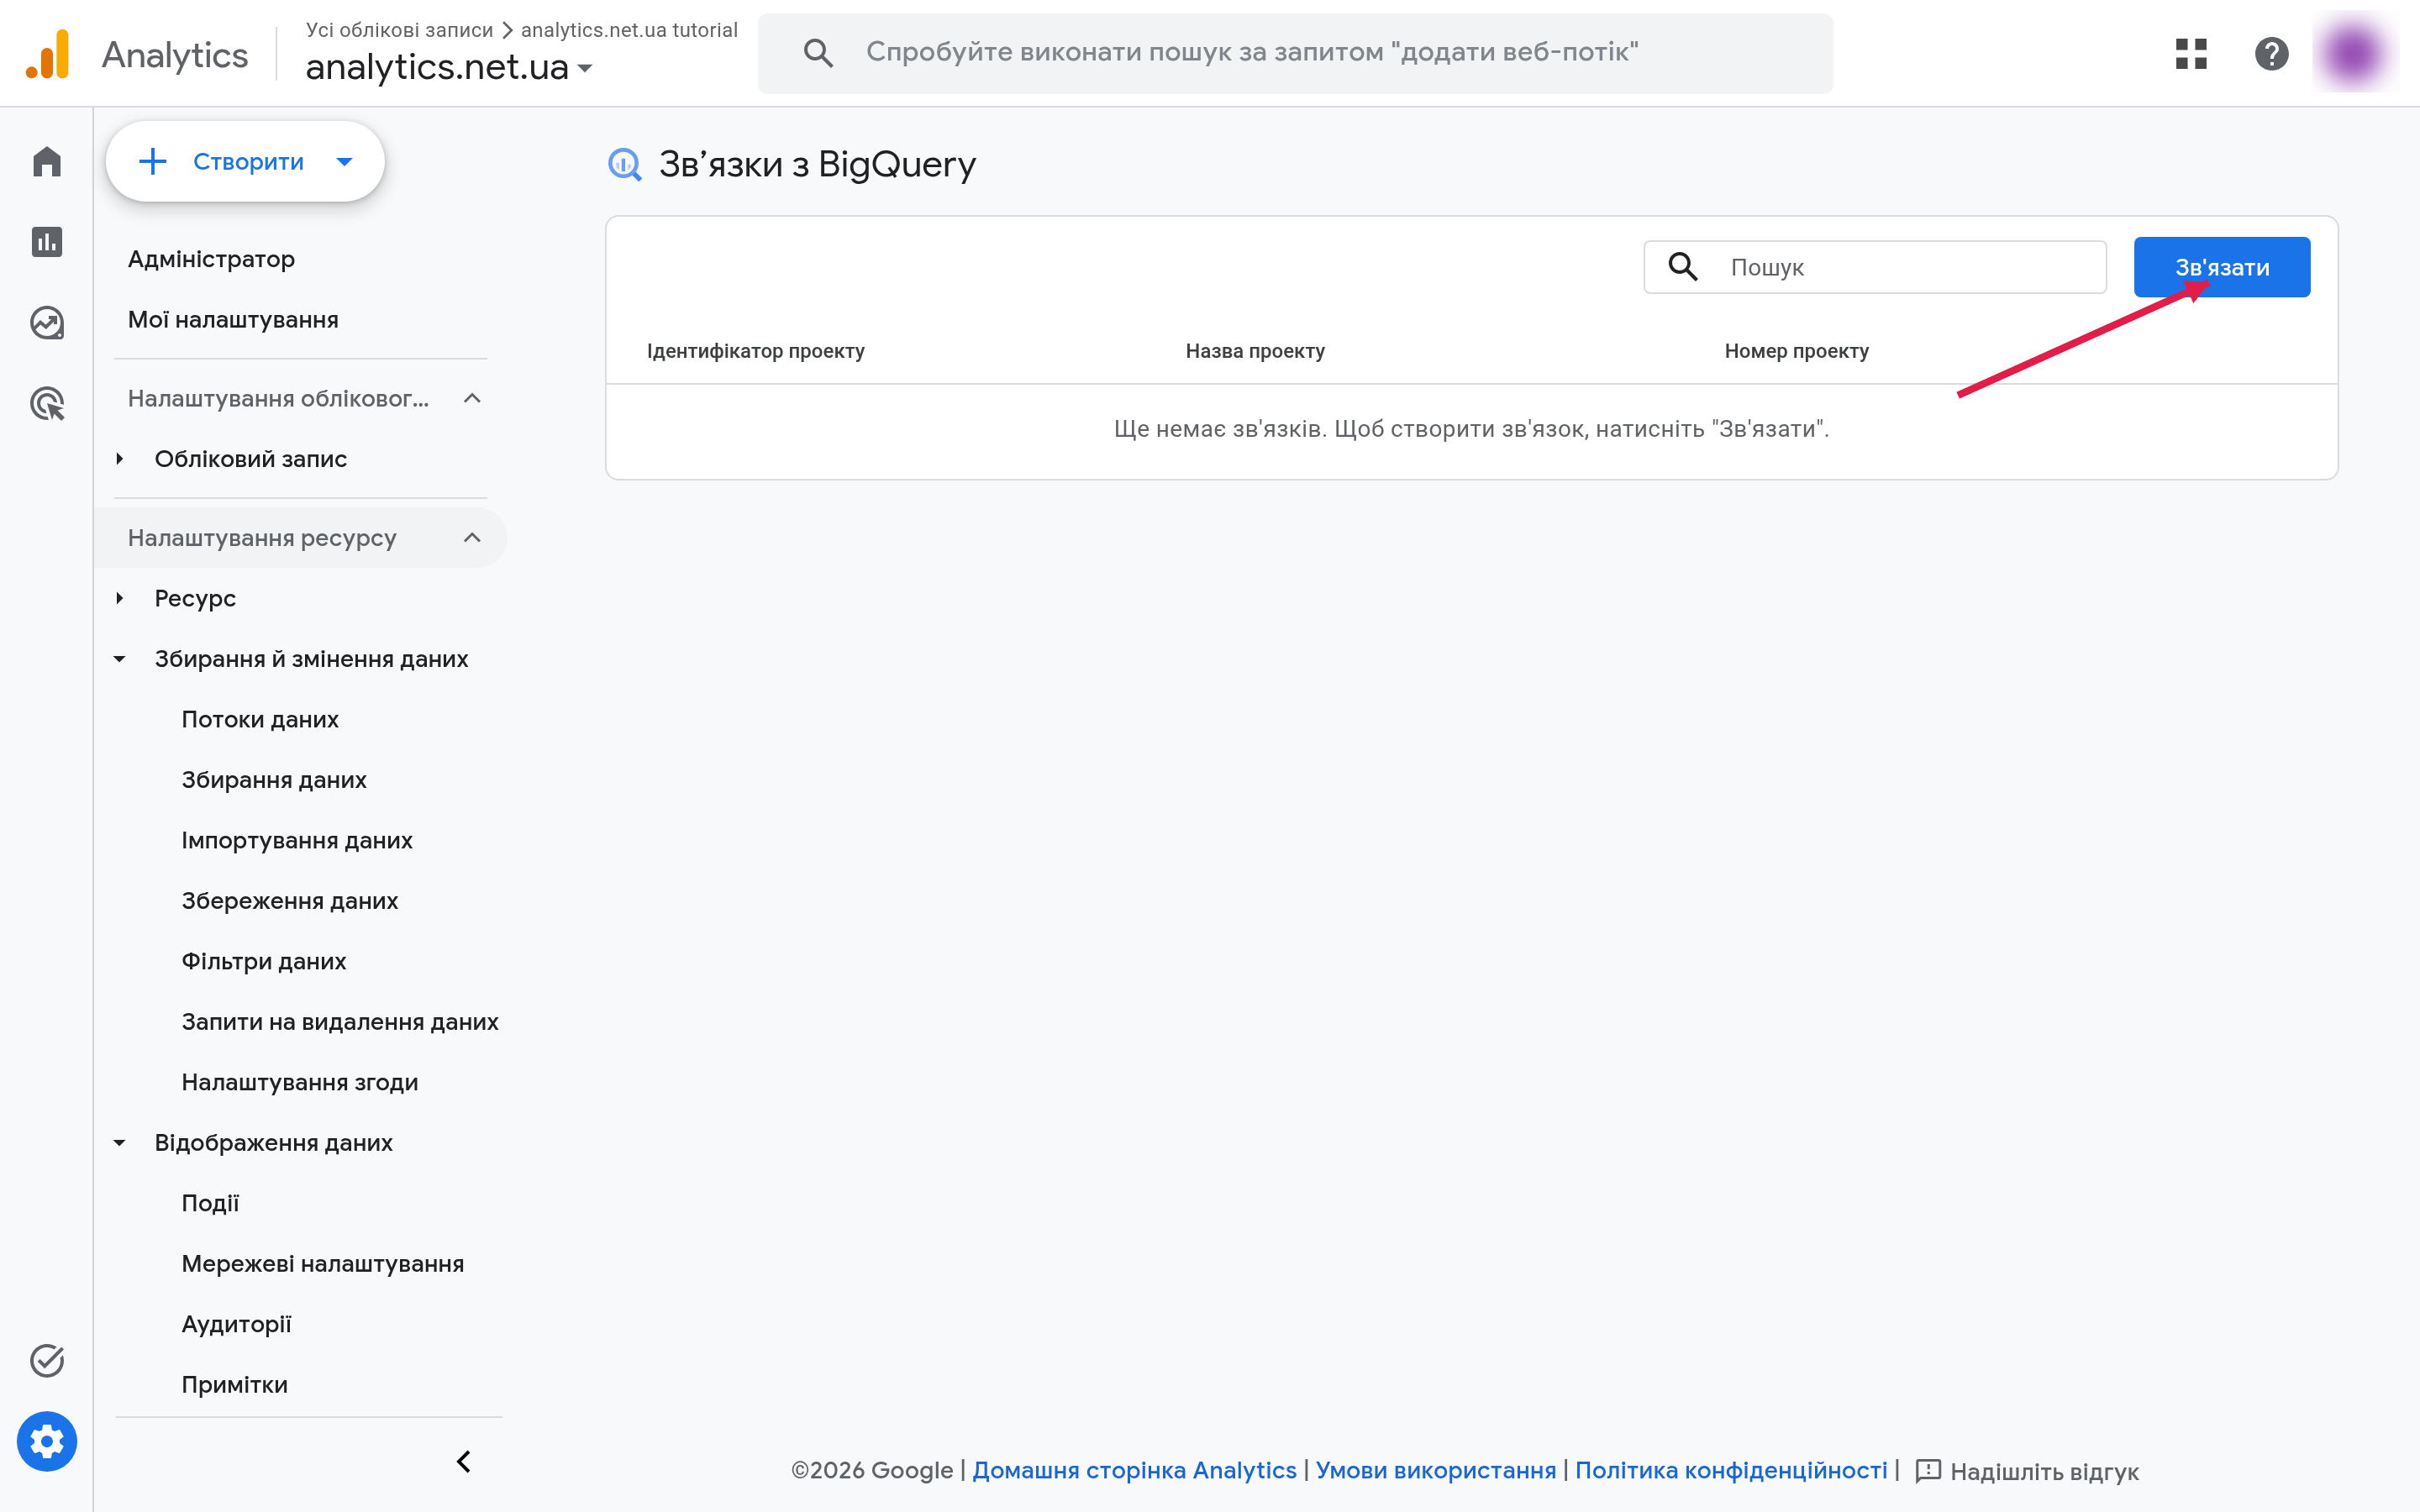Click the plus icon on the Створити button

(152, 161)
